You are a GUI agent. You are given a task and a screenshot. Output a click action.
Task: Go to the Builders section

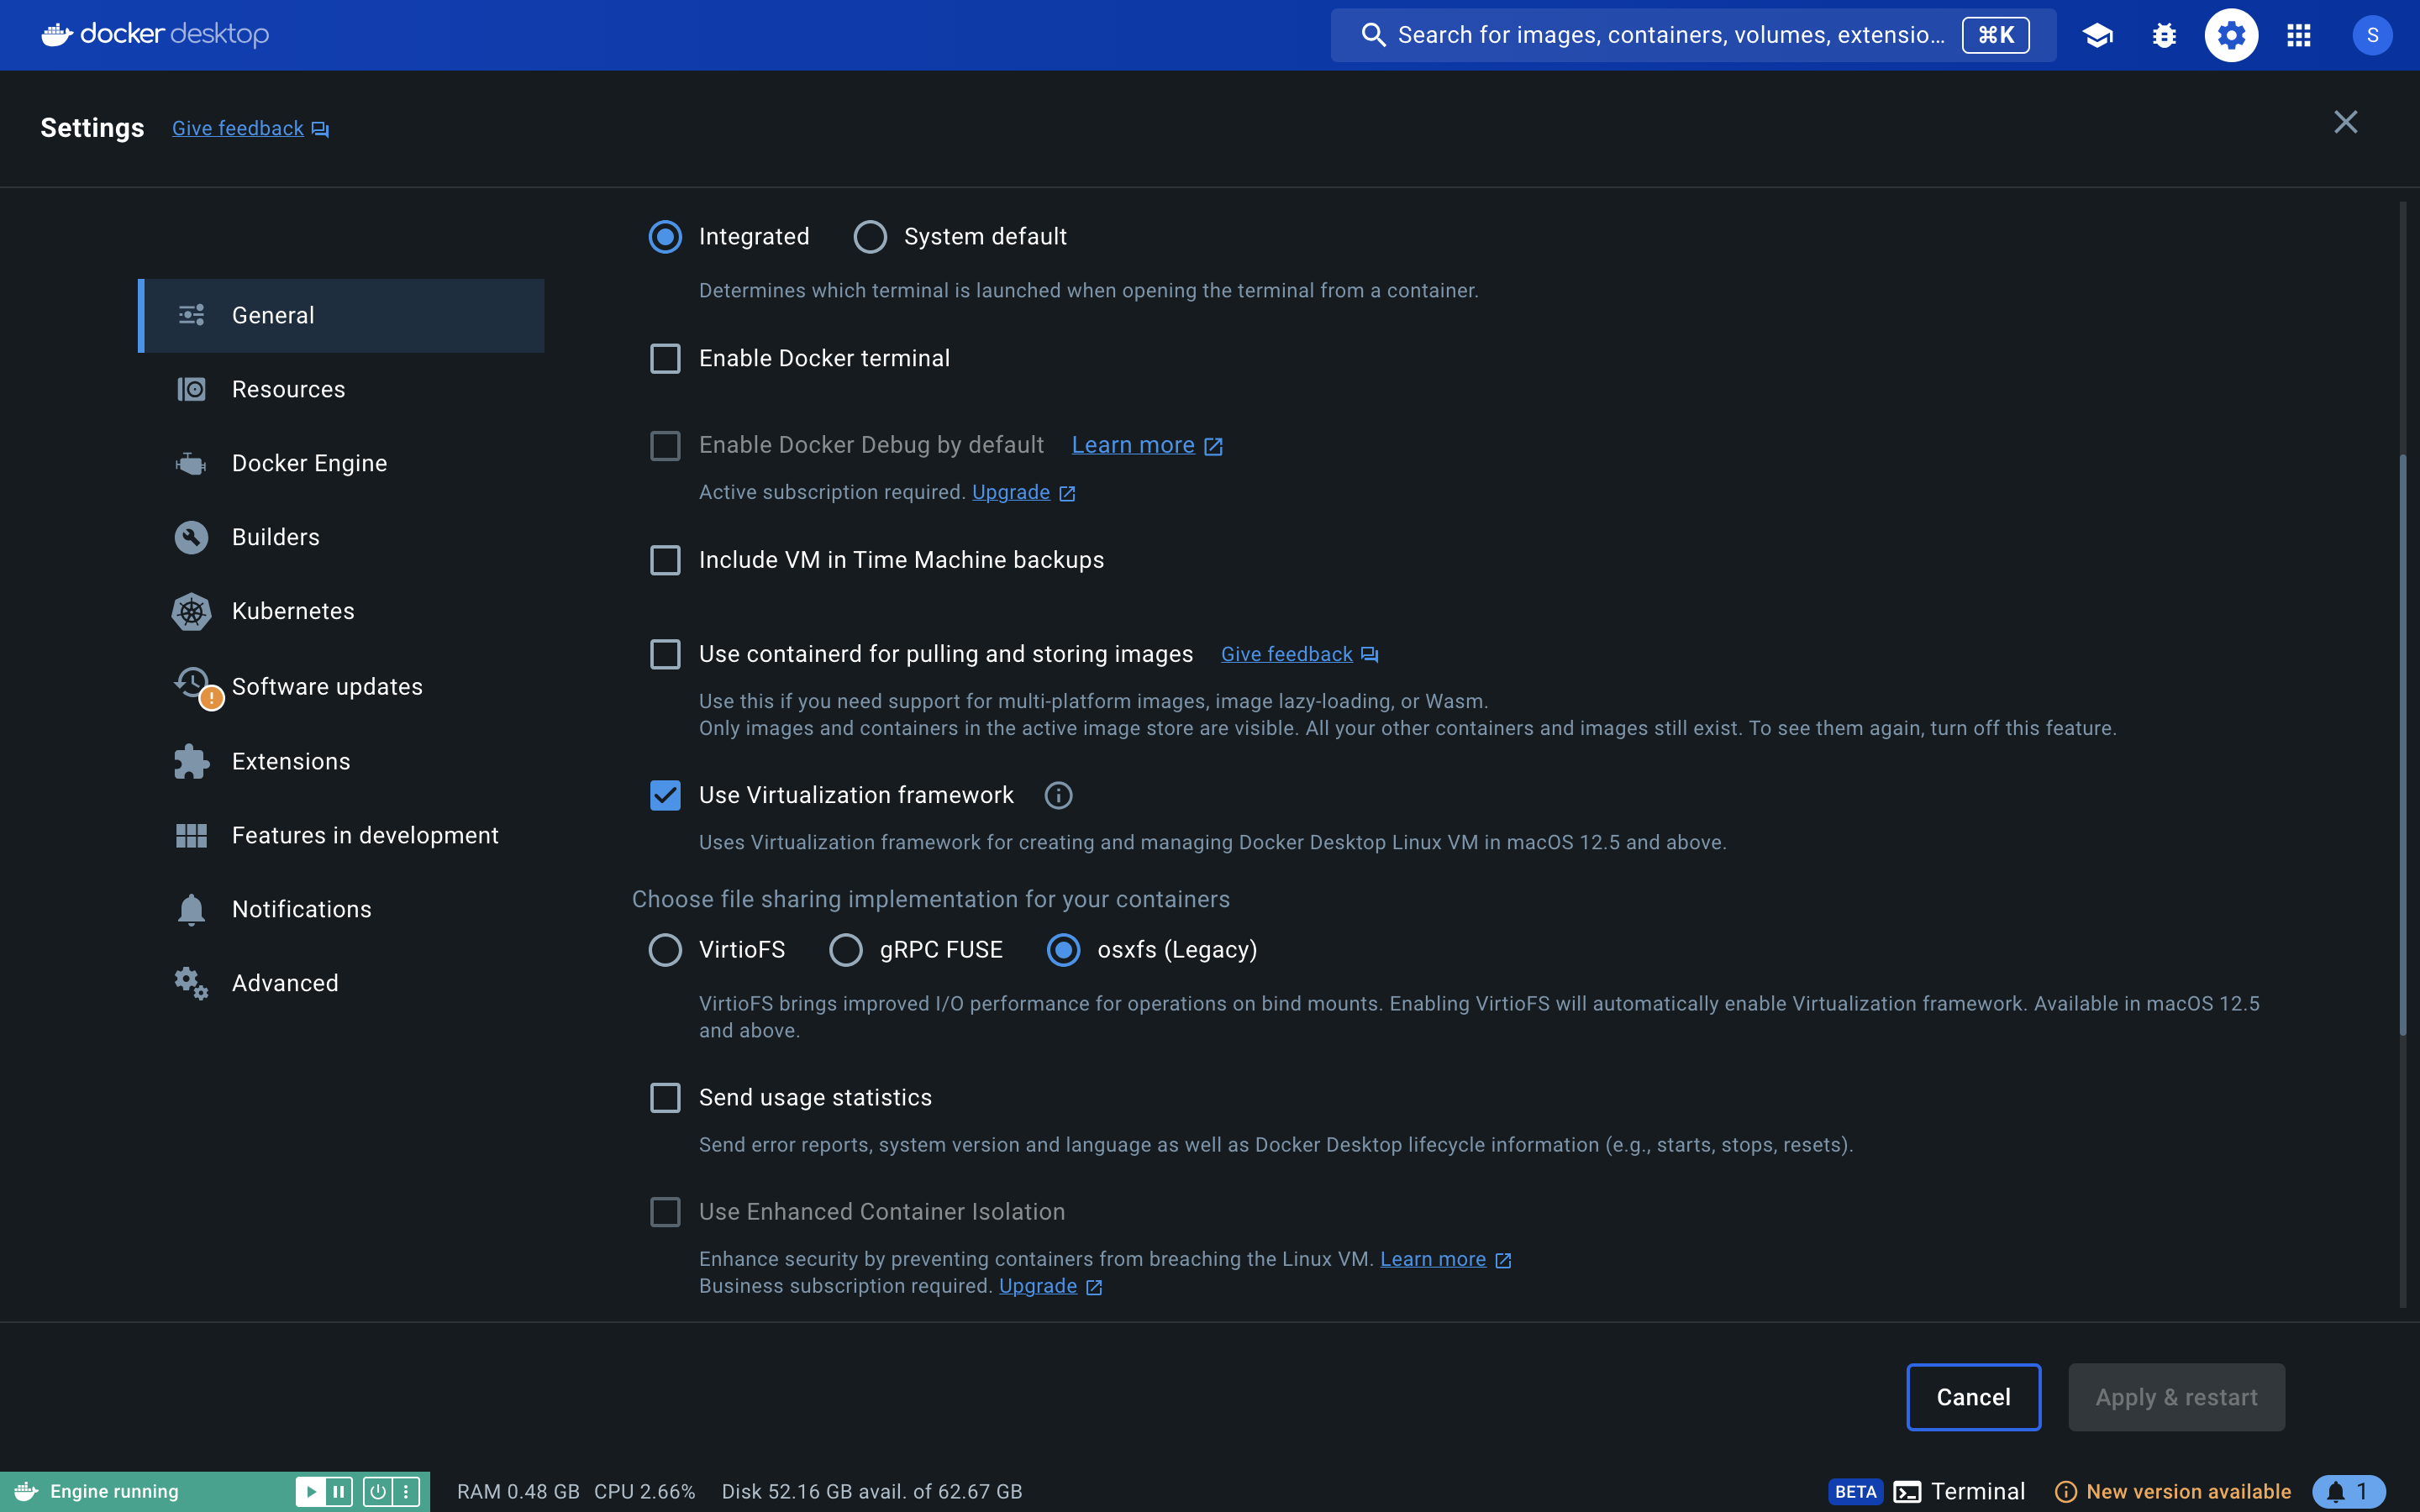[x=341, y=537]
